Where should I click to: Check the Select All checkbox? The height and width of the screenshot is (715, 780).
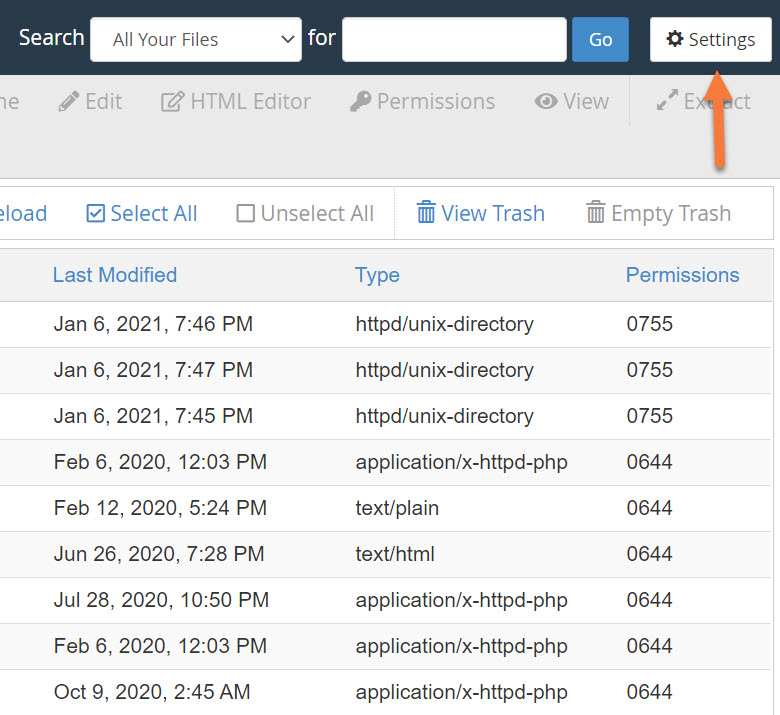pyautogui.click(x=96, y=213)
